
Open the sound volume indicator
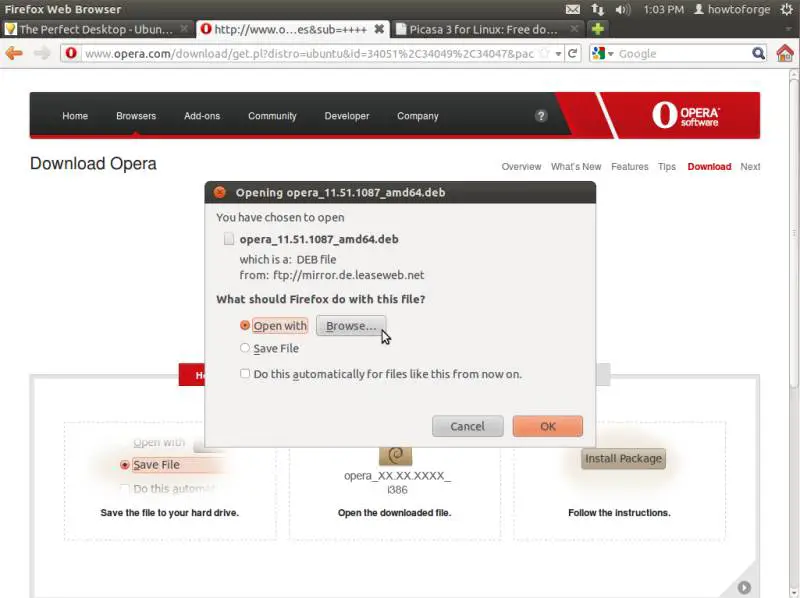point(622,9)
